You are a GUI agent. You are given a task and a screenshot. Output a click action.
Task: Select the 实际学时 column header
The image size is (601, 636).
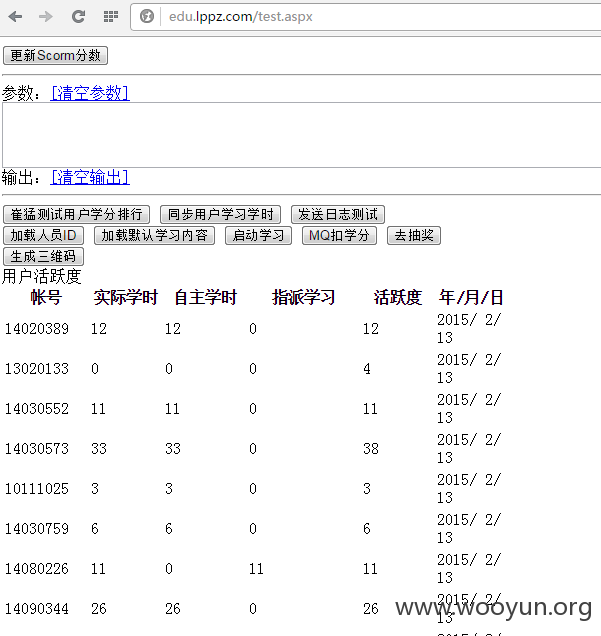[x=126, y=297]
